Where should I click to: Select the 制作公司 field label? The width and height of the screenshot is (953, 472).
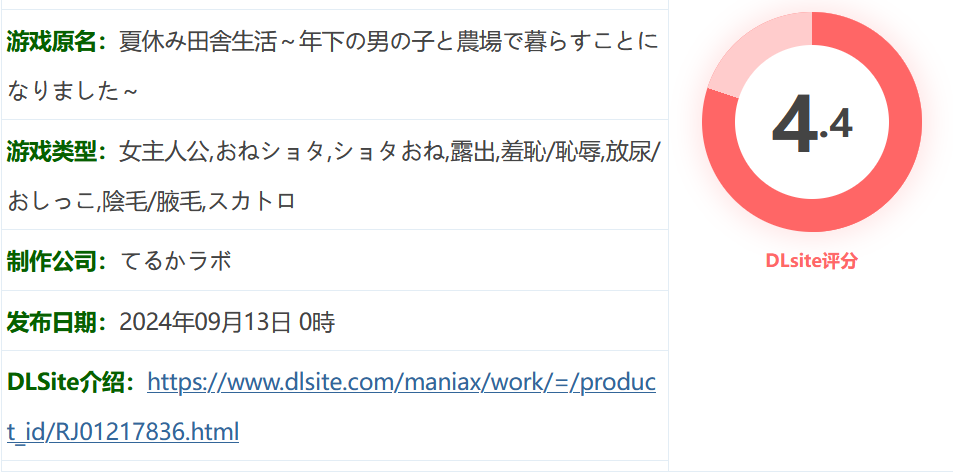pyautogui.click(x=57, y=261)
